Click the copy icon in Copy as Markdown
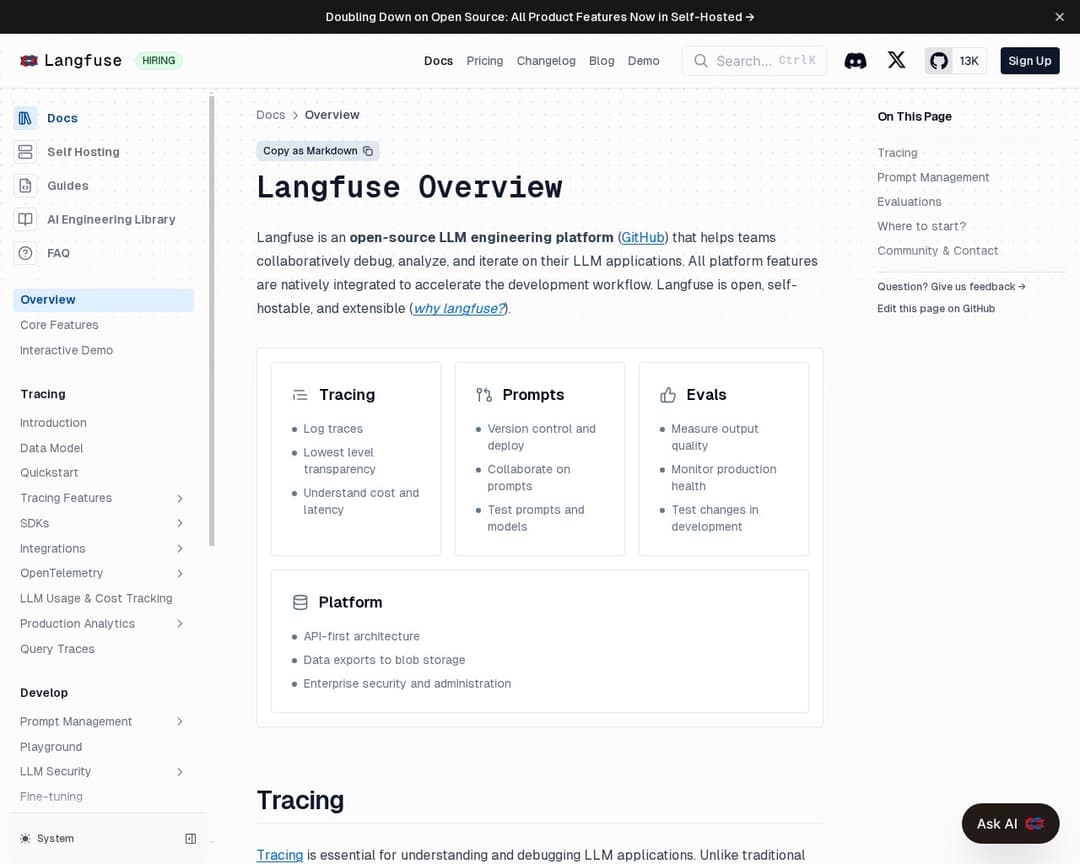The height and width of the screenshot is (864, 1080). [x=368, y=151]
